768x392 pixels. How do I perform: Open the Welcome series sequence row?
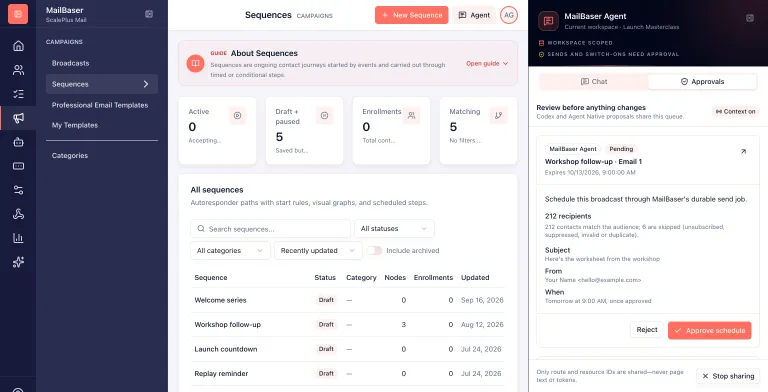349,300
